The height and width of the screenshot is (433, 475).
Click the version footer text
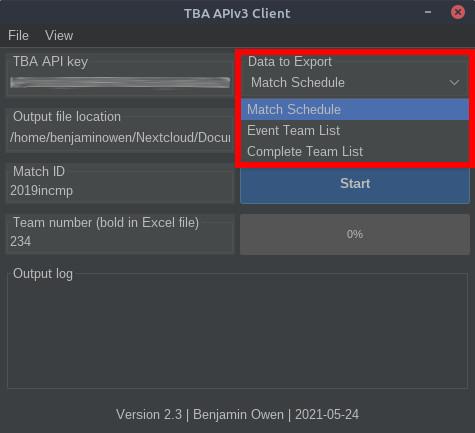(237, 415)
